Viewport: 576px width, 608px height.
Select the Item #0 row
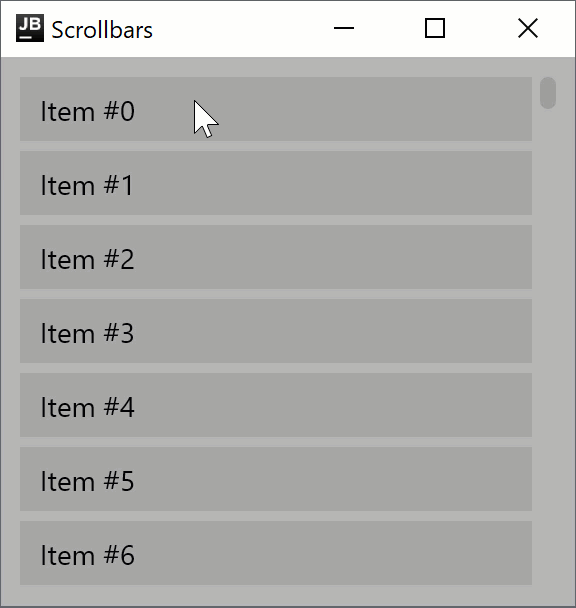click(276, 109)
